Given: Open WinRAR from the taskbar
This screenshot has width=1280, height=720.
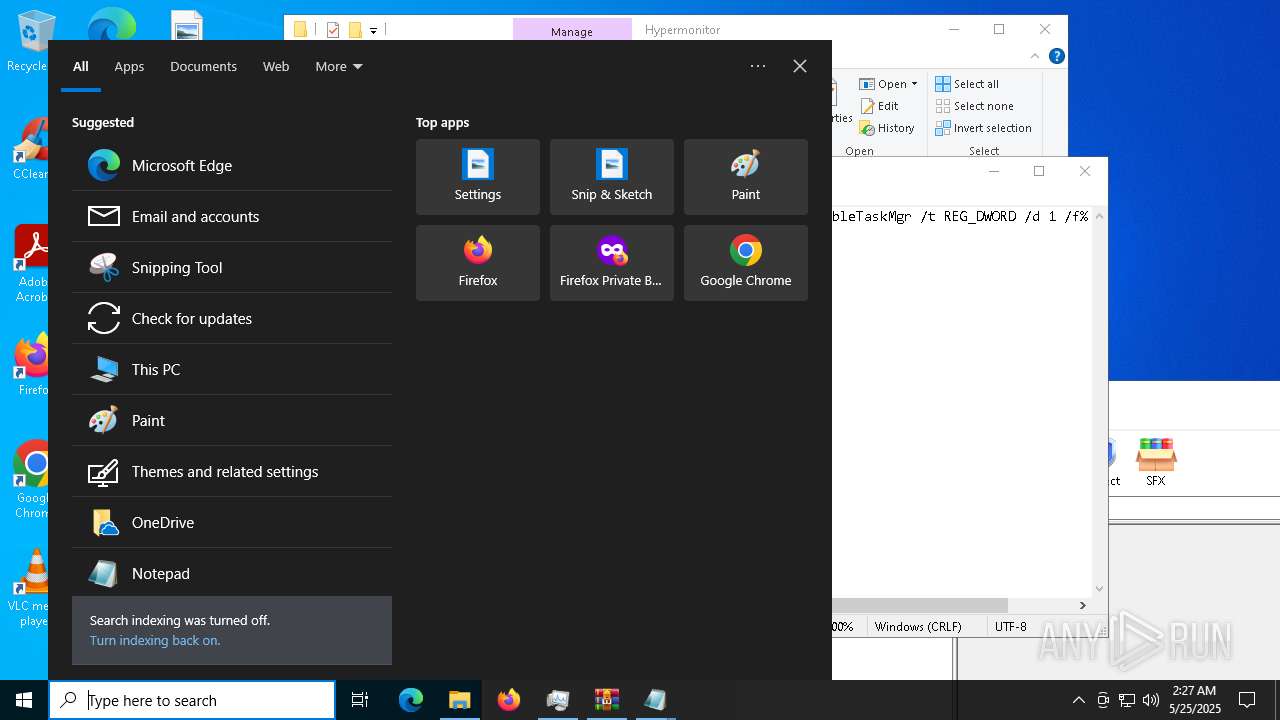Looking at the screenshot, I should 607,700.
